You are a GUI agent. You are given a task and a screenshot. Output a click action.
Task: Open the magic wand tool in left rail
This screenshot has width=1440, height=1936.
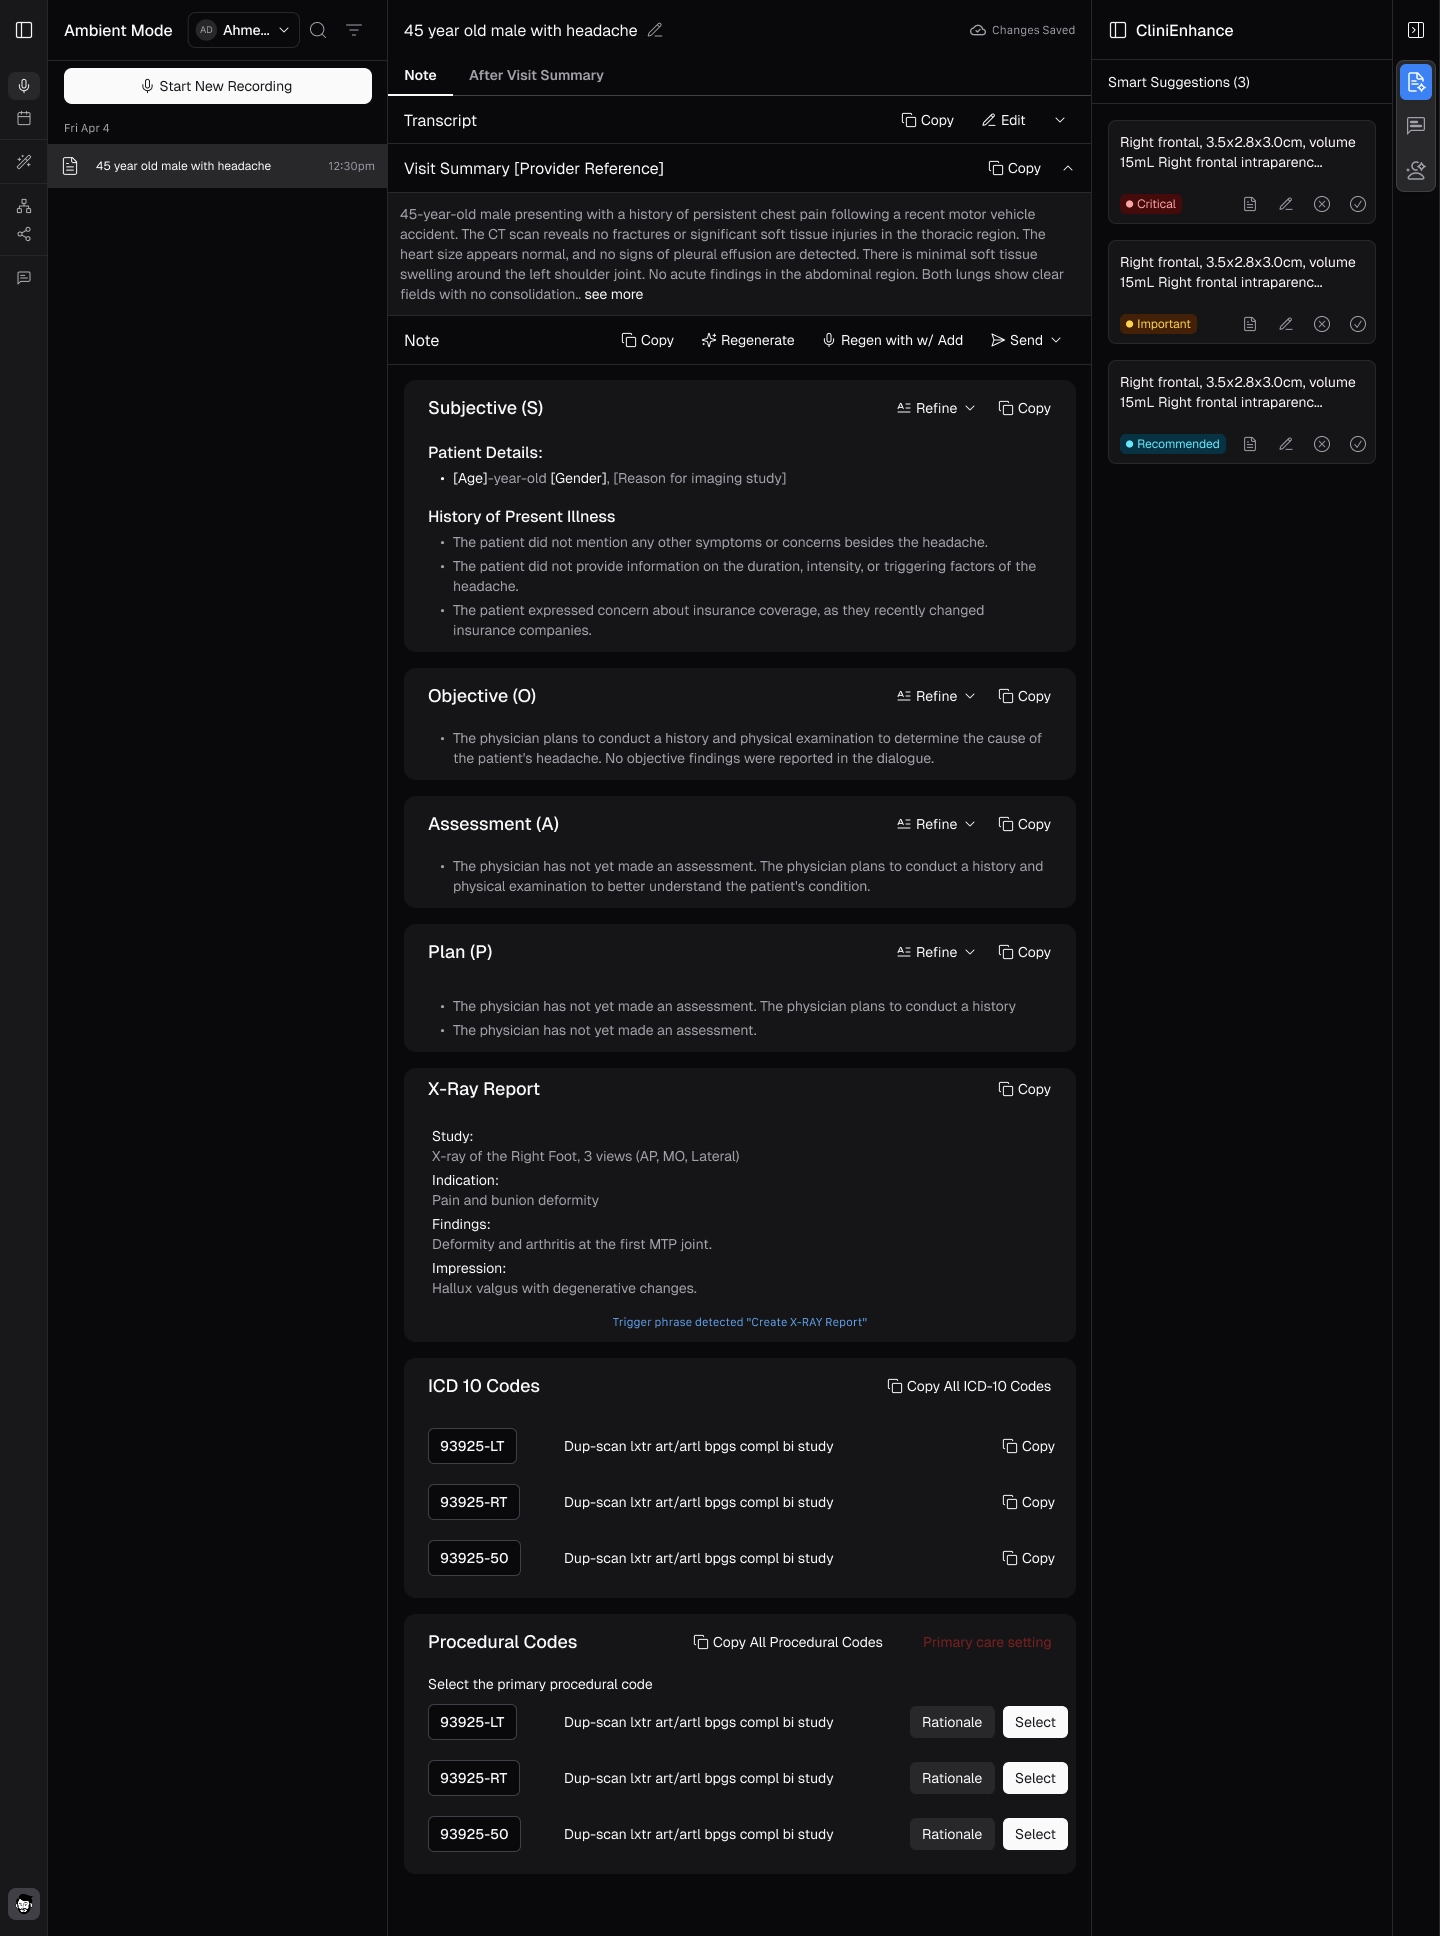point(24,162)
